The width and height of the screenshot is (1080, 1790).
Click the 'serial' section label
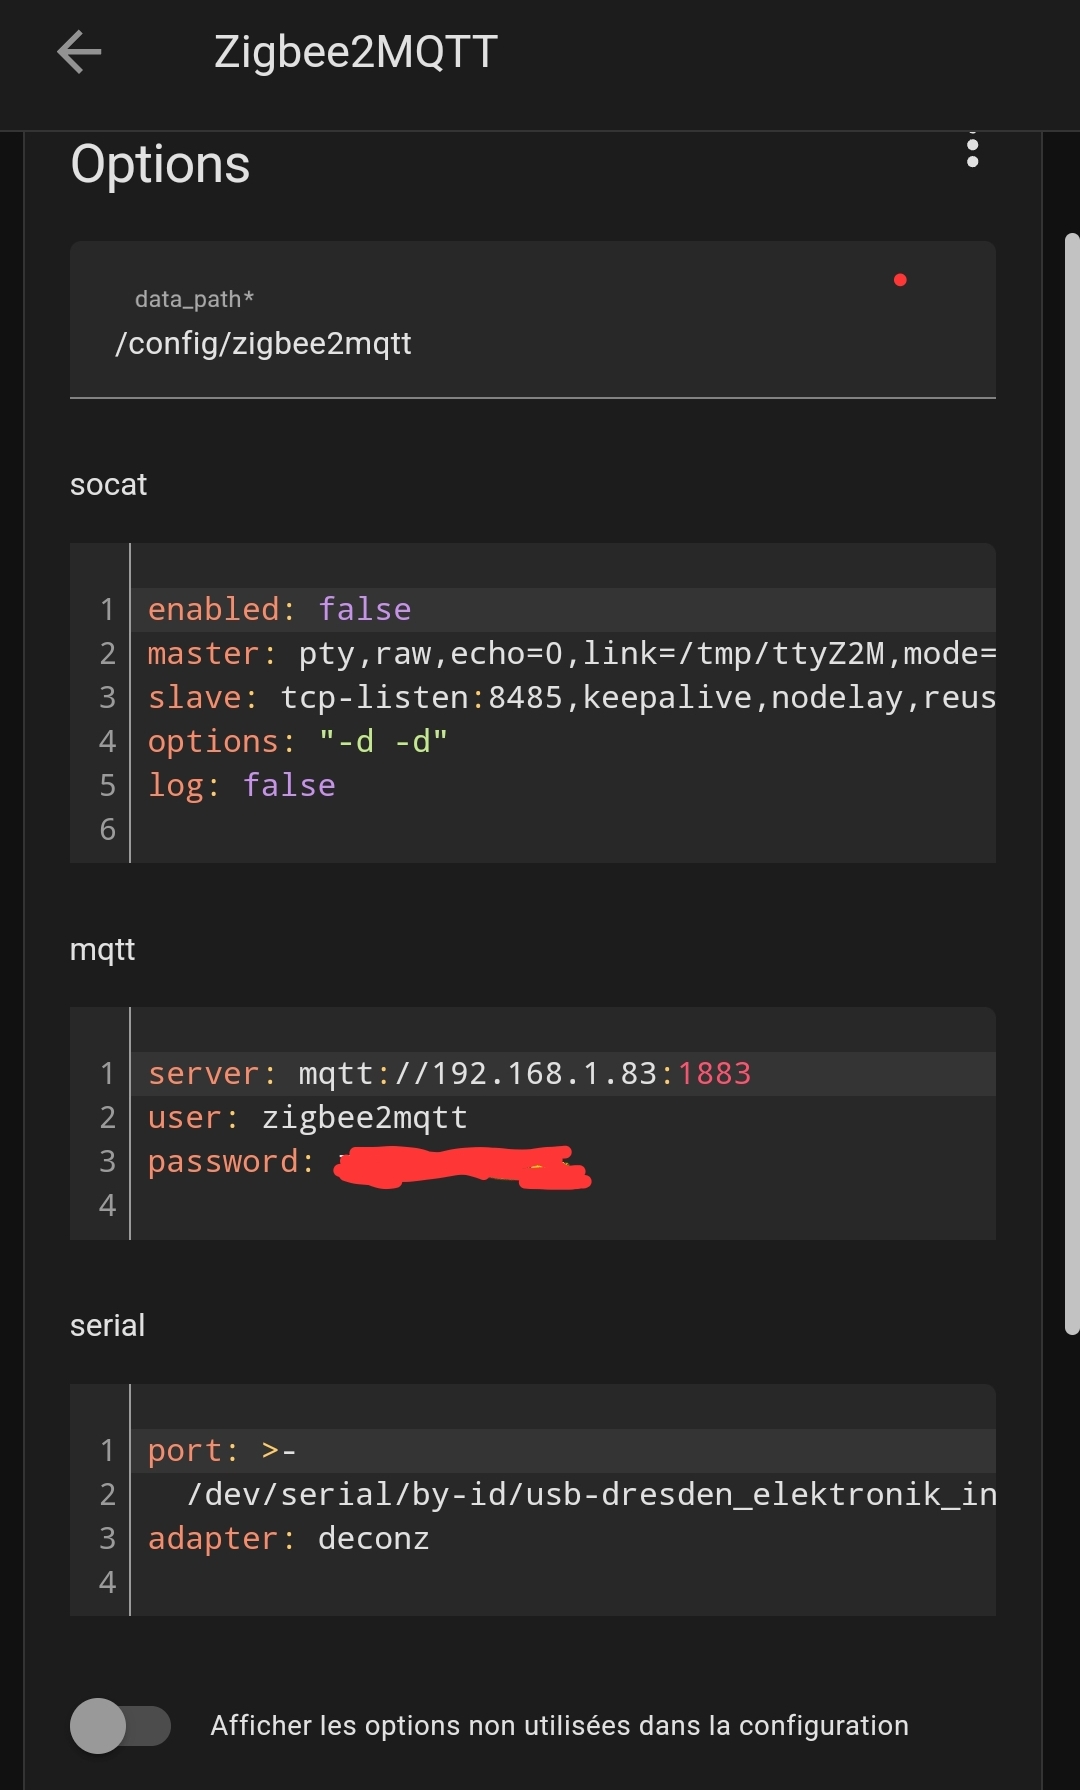tap(107, 1326)
